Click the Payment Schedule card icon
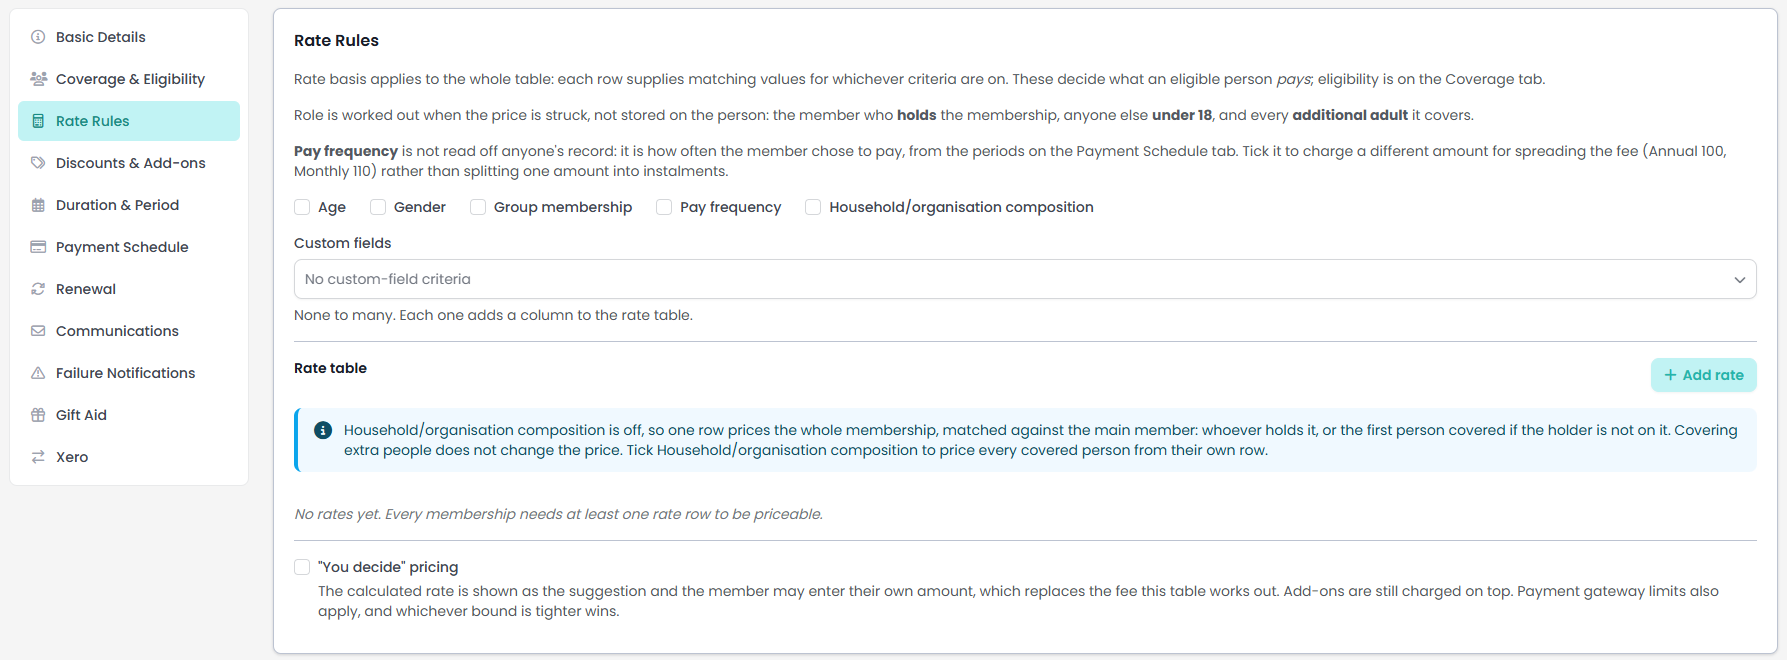1787x660 pixels. (38, 247)
